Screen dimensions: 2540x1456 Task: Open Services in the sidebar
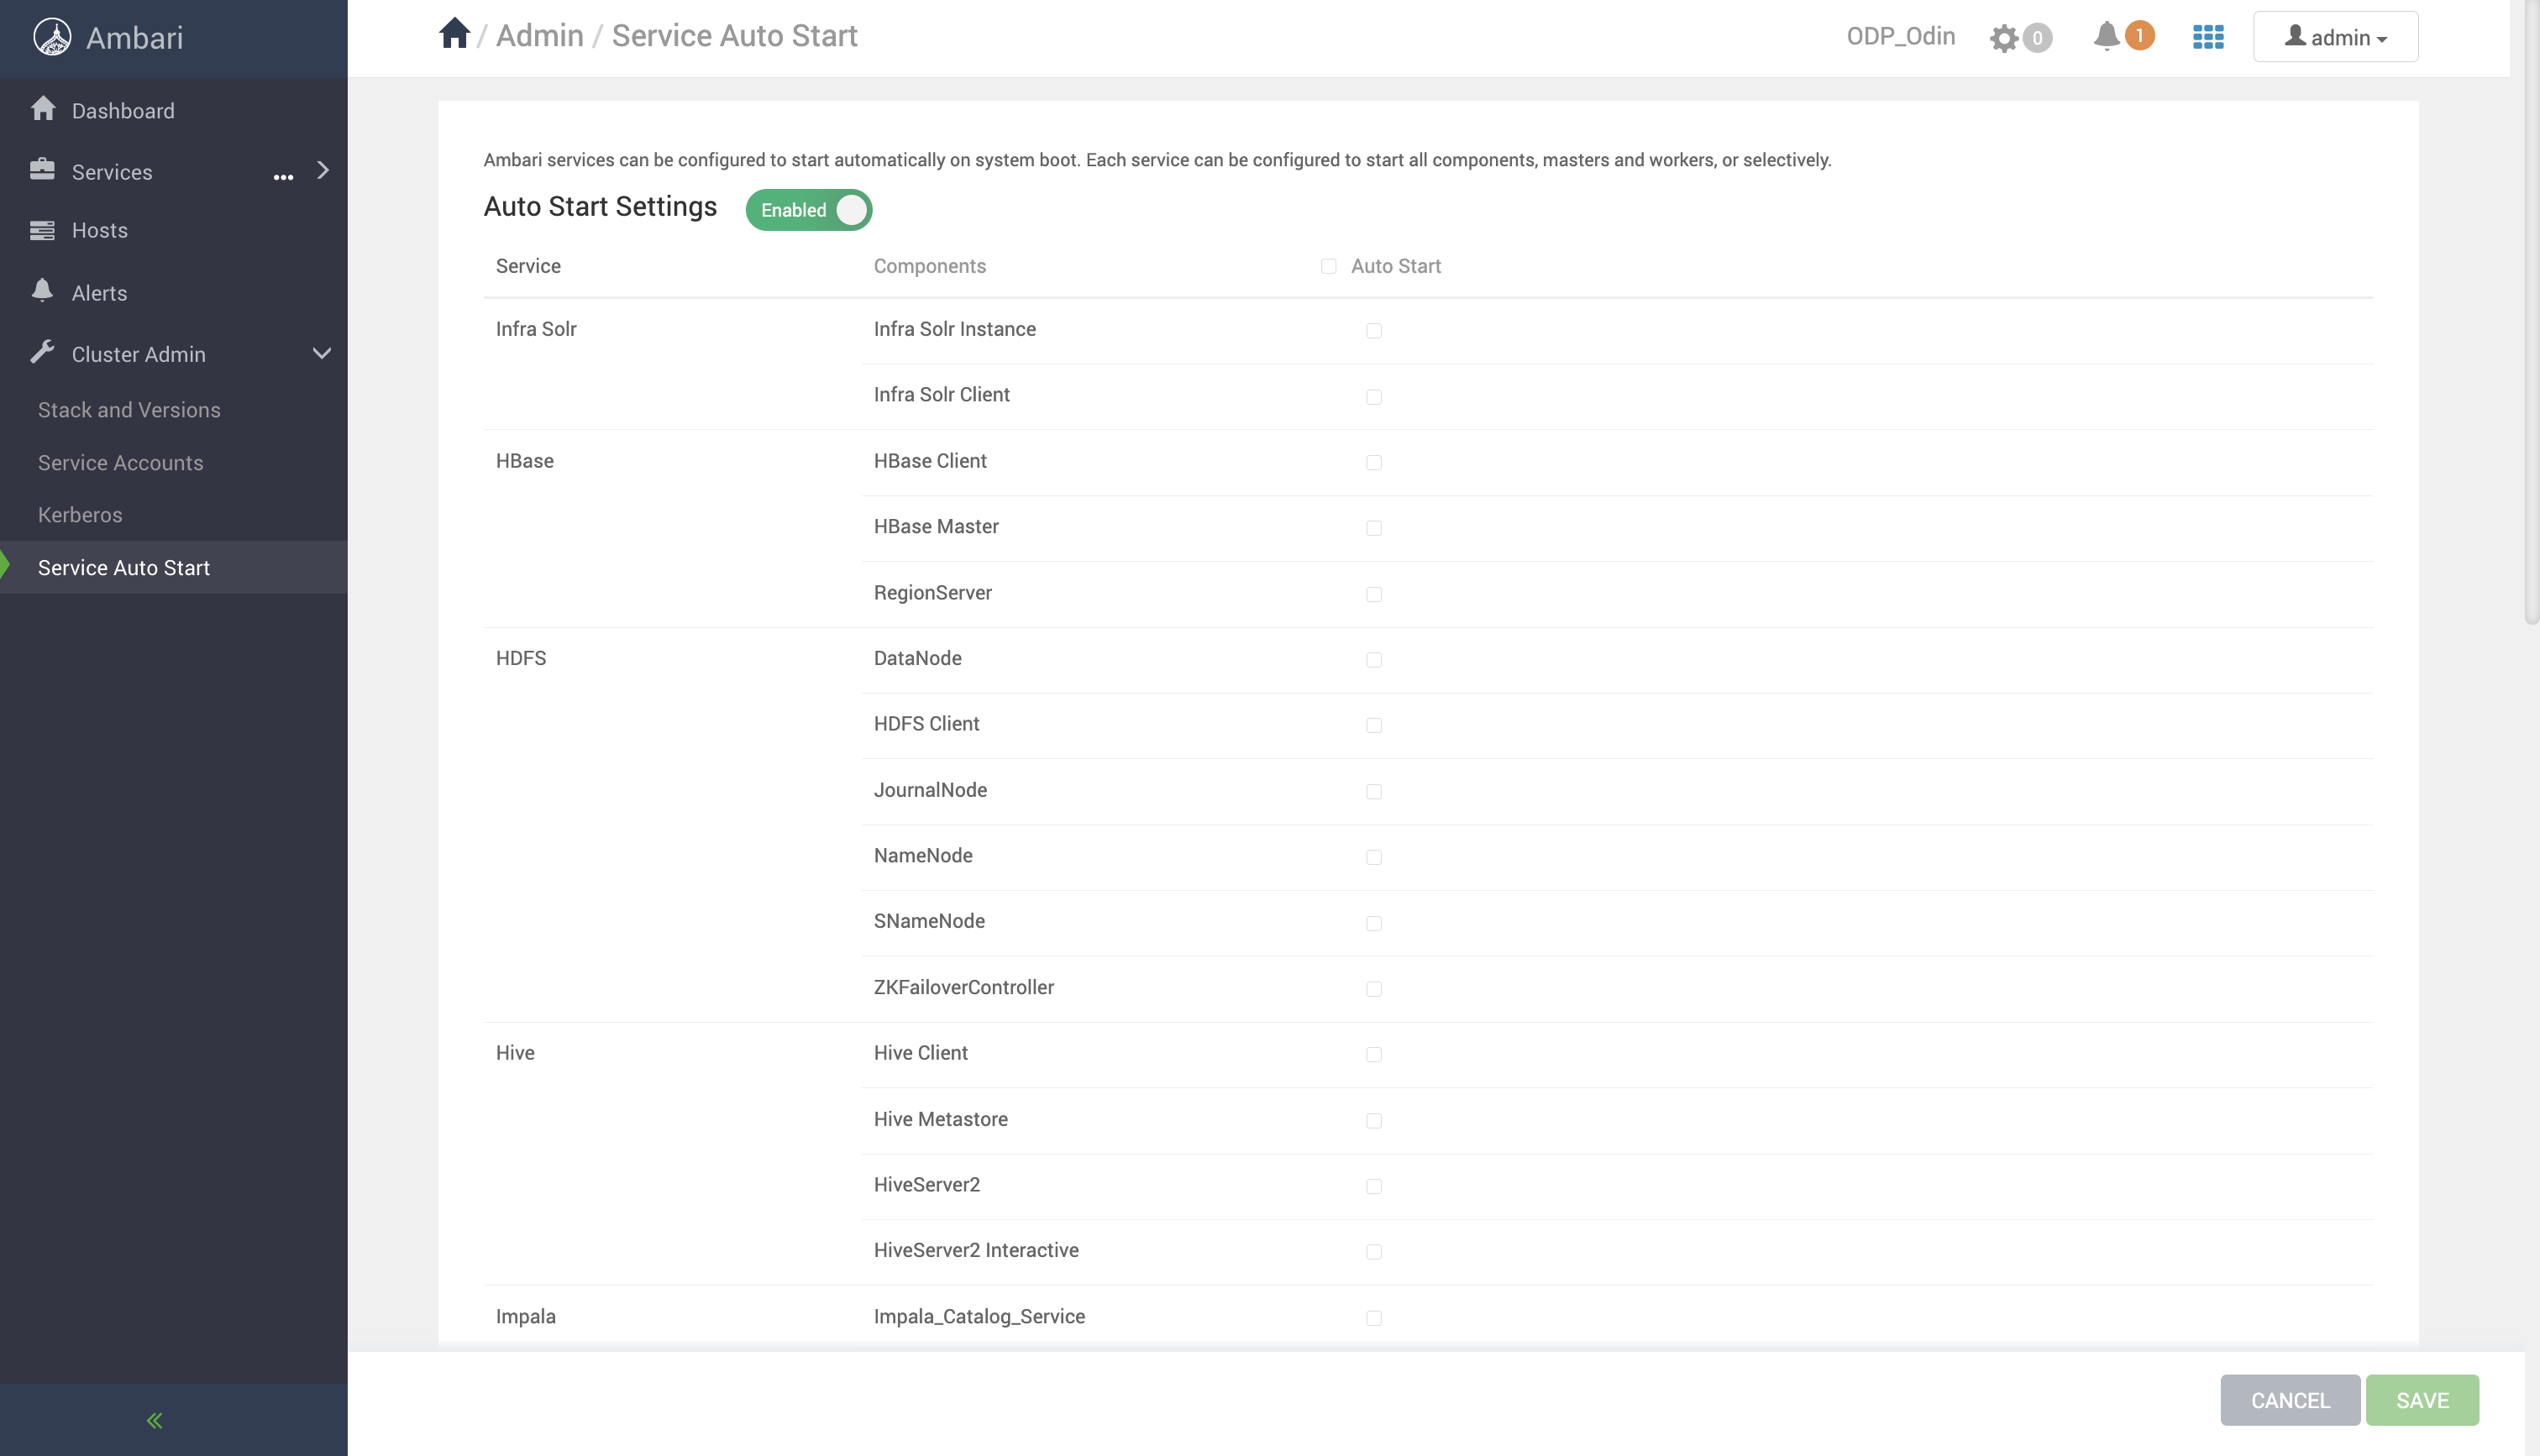112,172
